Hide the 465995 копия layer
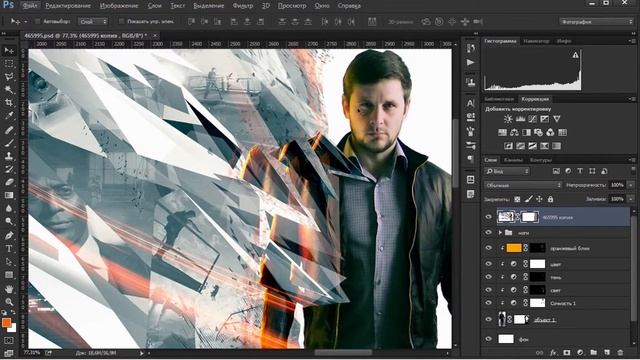Viewport: 640px width, 360px height. pyautogui.click(x=489, y=217)
